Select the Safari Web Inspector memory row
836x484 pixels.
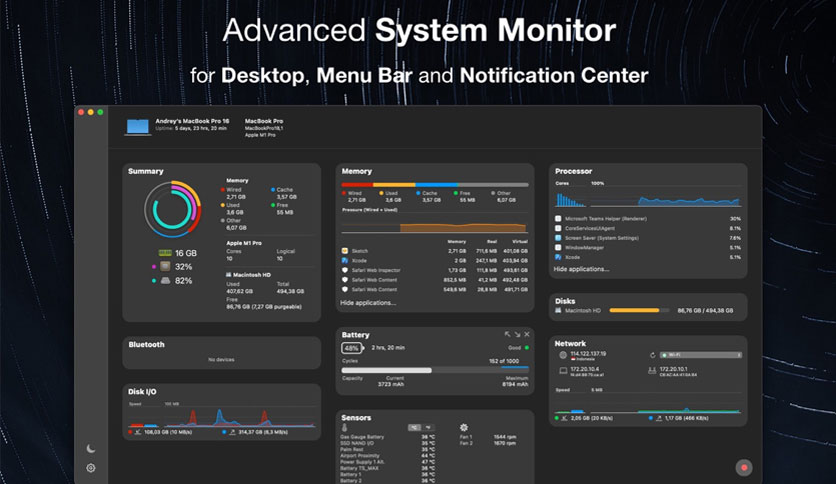click(435, 270)
